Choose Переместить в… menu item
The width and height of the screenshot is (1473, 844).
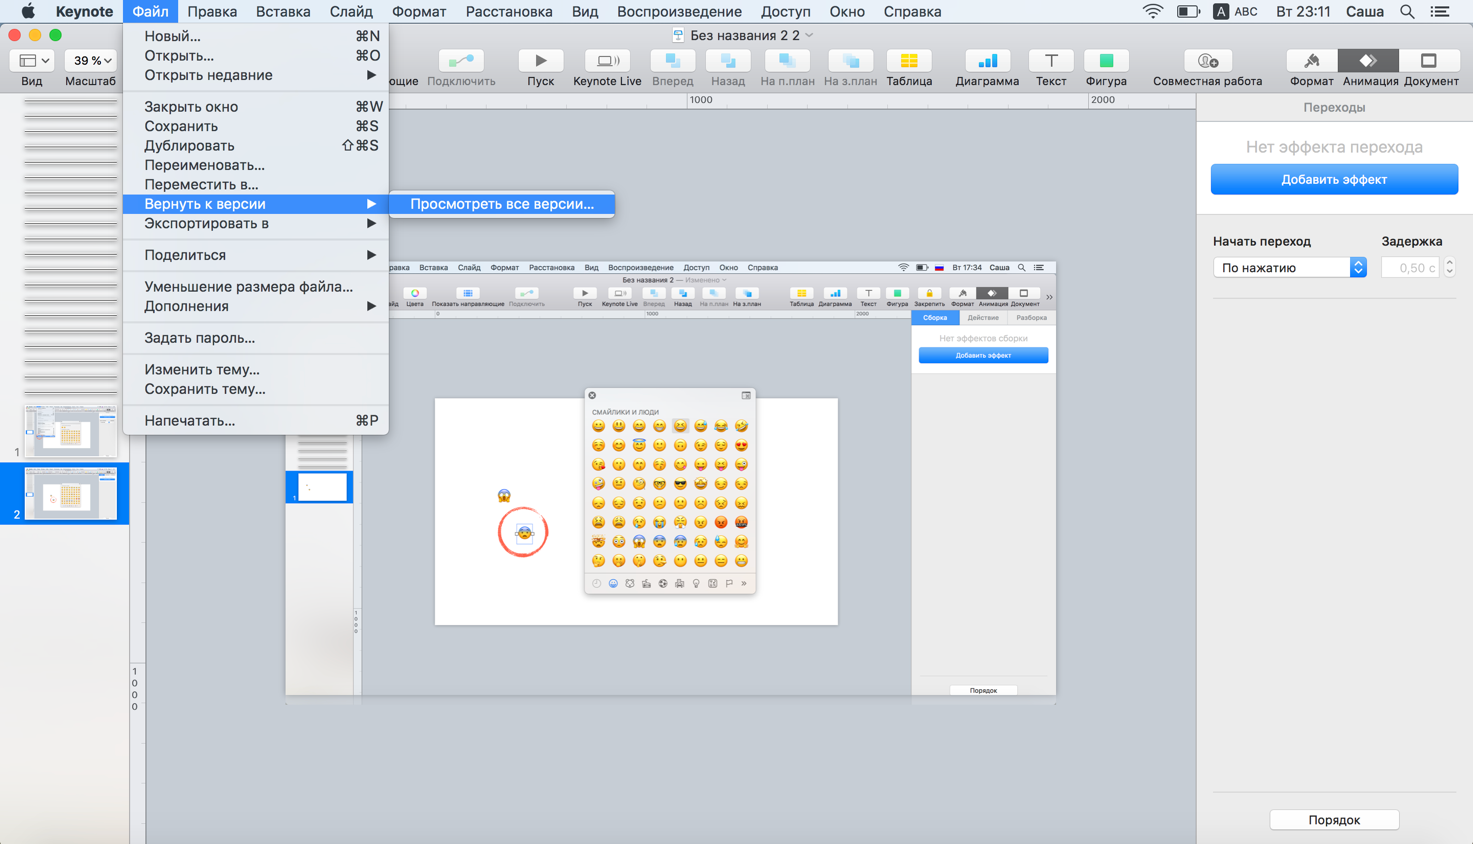pos(256,184)
